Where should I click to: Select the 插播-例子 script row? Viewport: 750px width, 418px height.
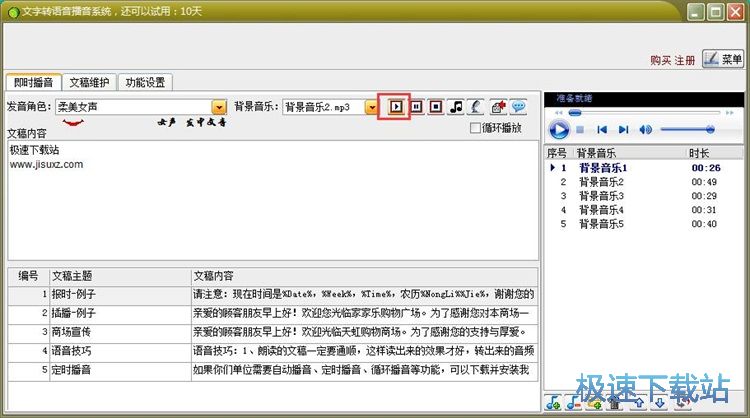273,313
